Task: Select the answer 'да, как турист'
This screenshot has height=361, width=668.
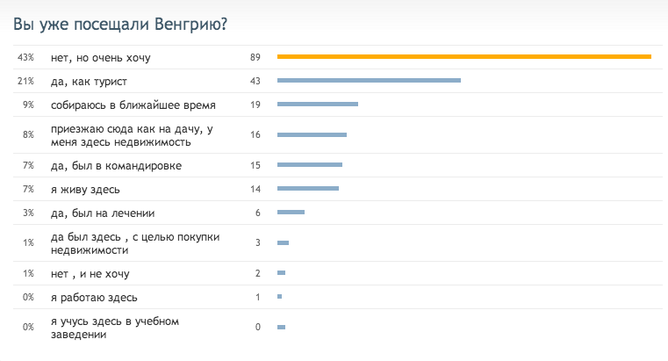Action: tap(89, 81)
